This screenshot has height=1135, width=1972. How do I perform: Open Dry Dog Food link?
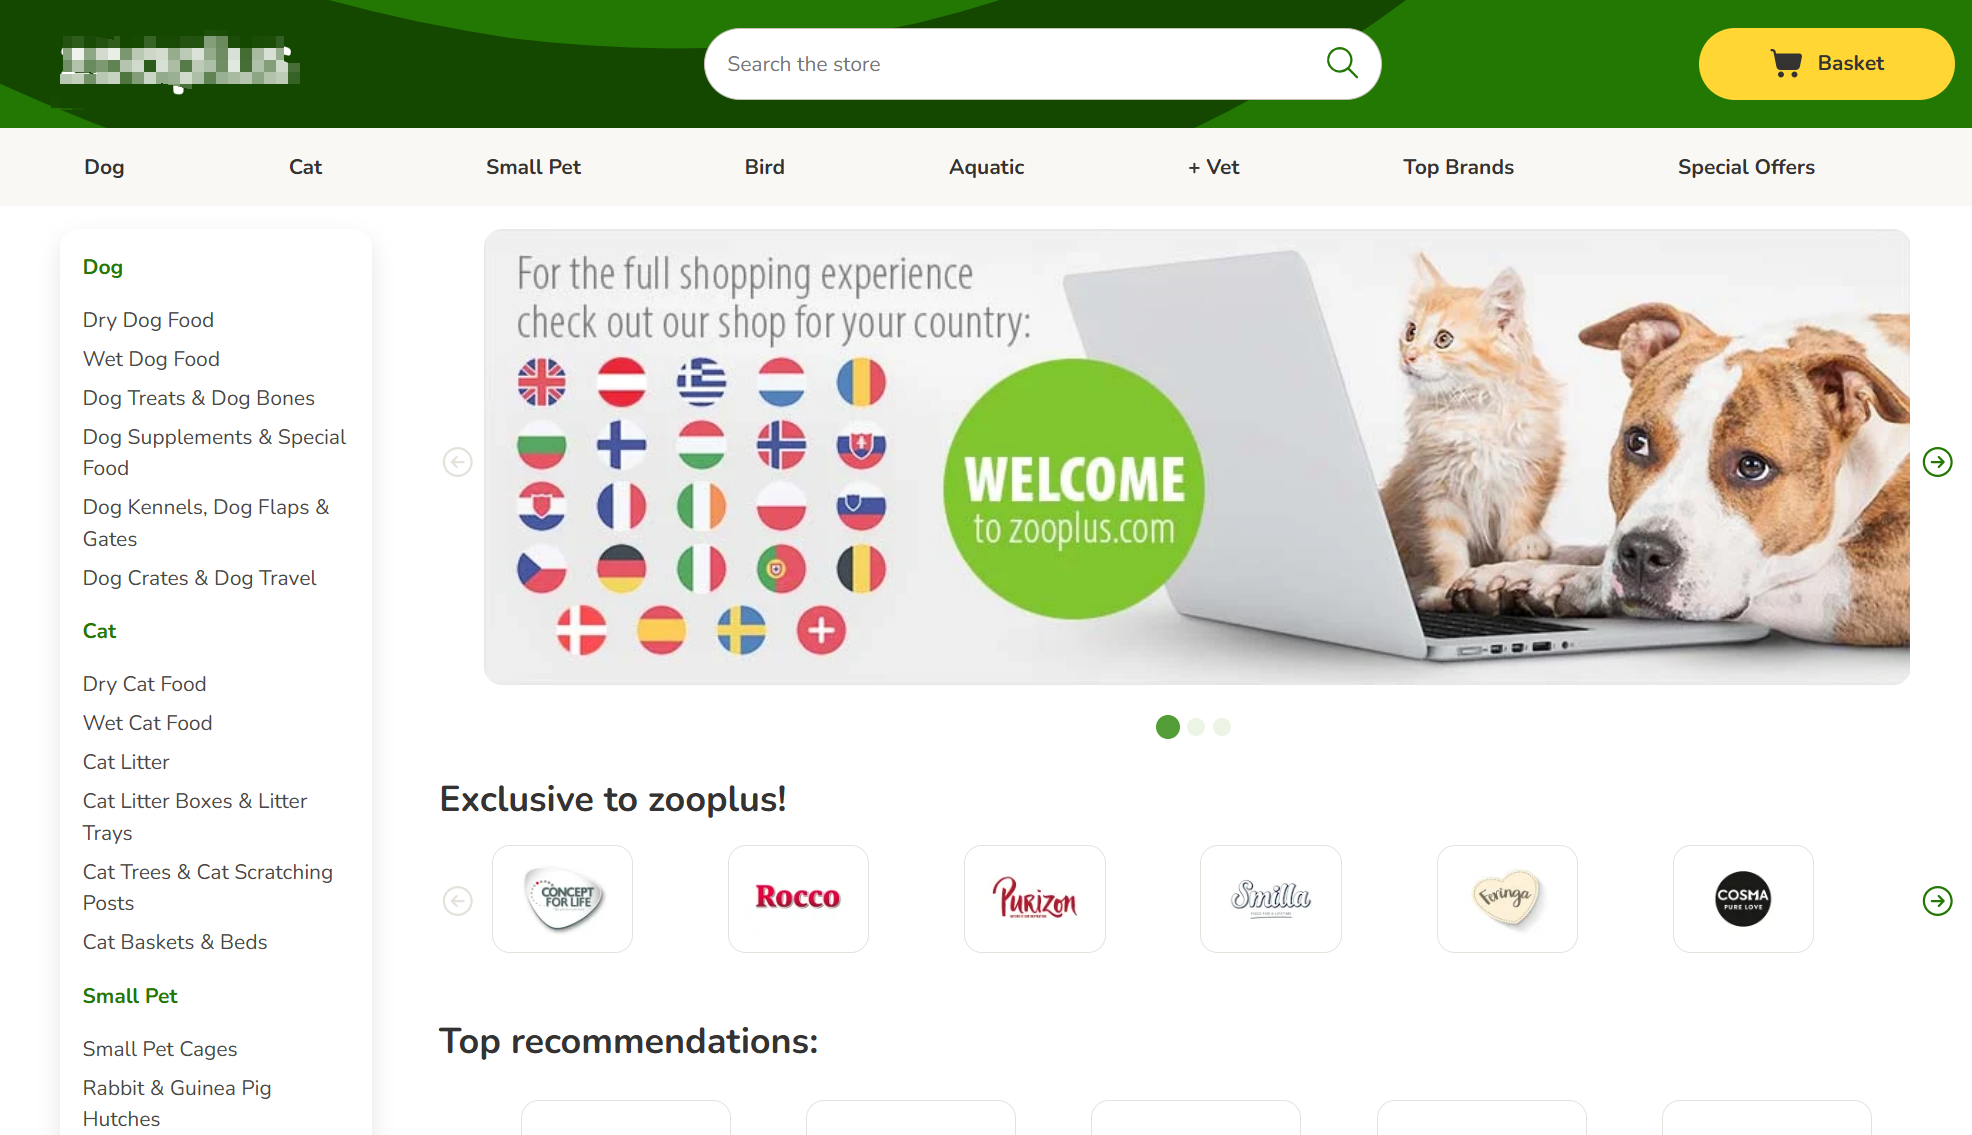pos(148,320)
